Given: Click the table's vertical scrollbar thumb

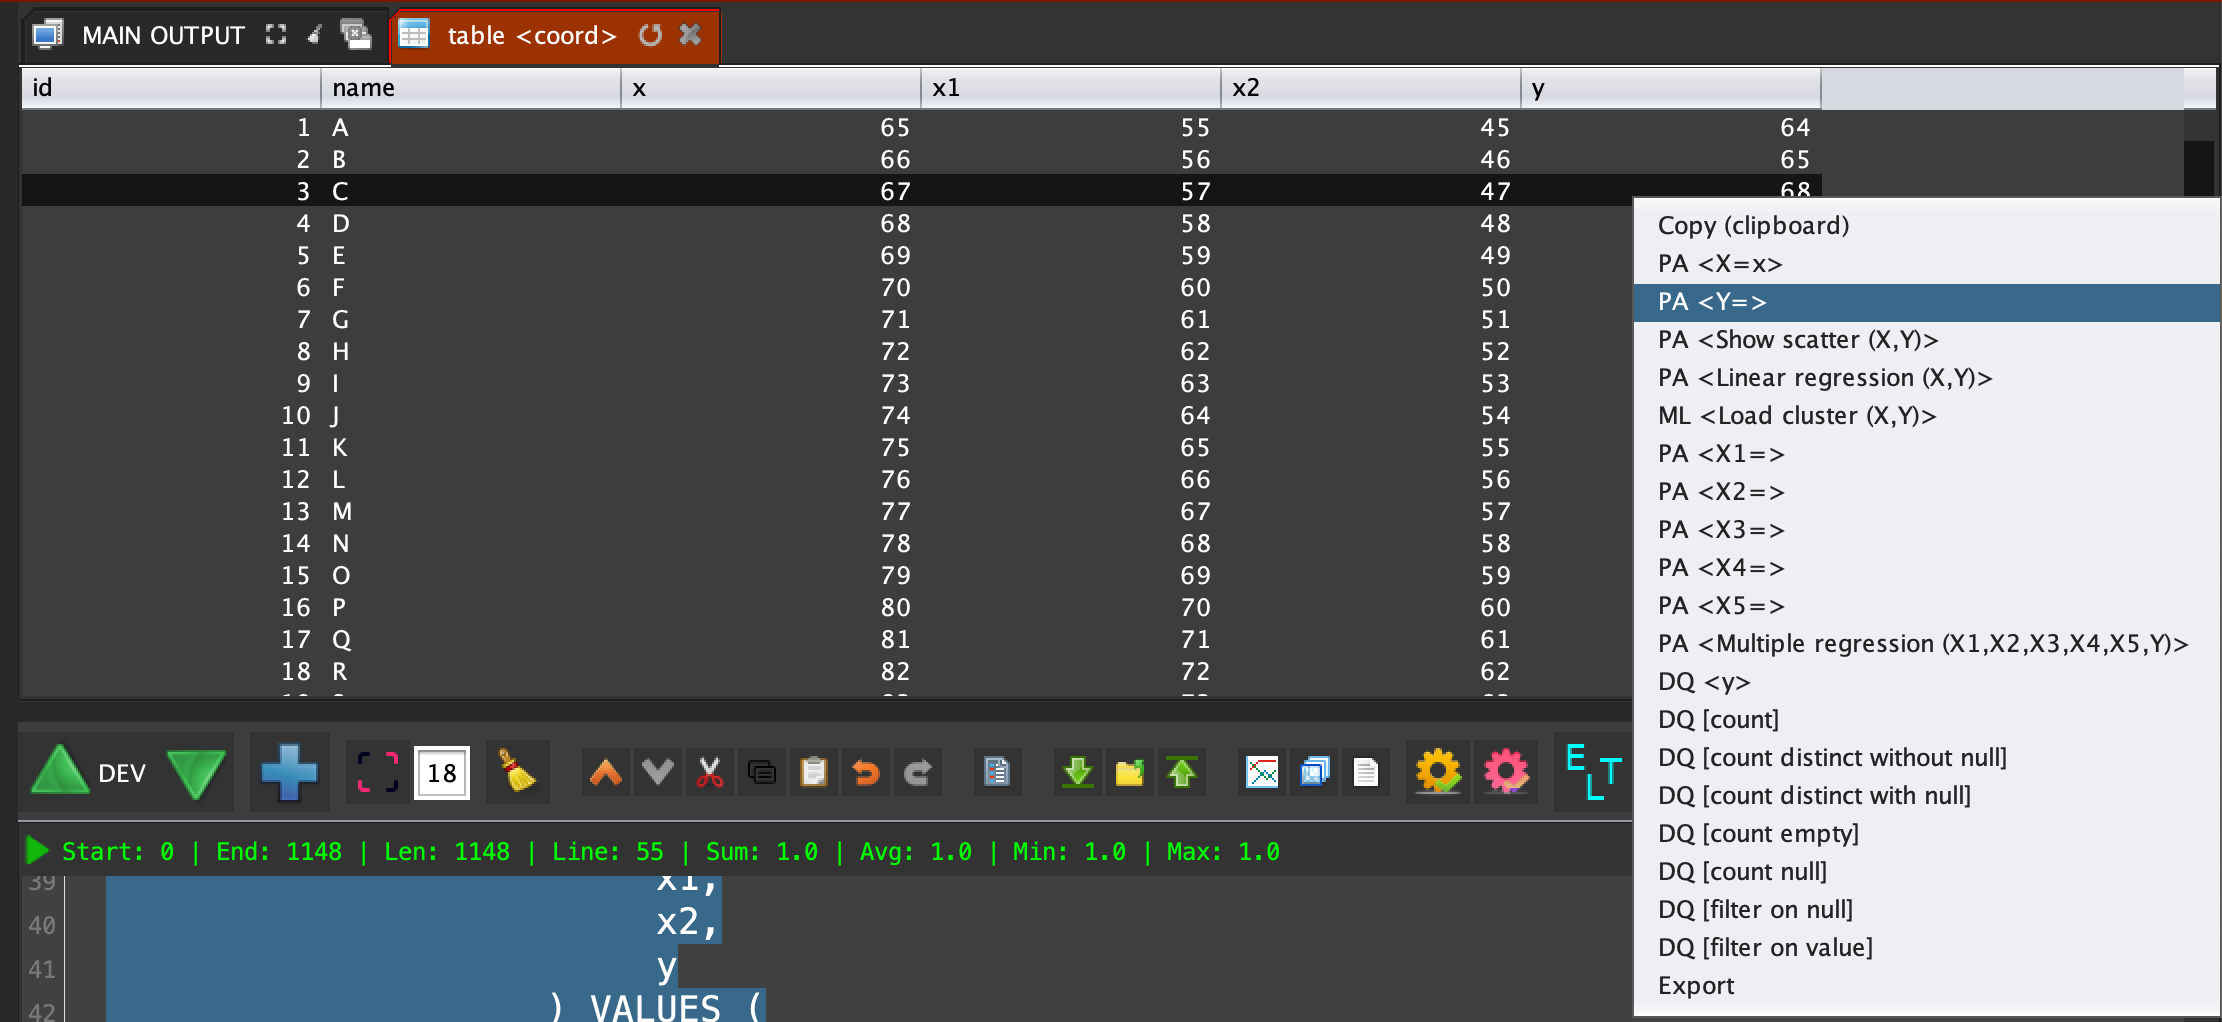Looking at the screenshot, I should click(x=2198, y=168).
